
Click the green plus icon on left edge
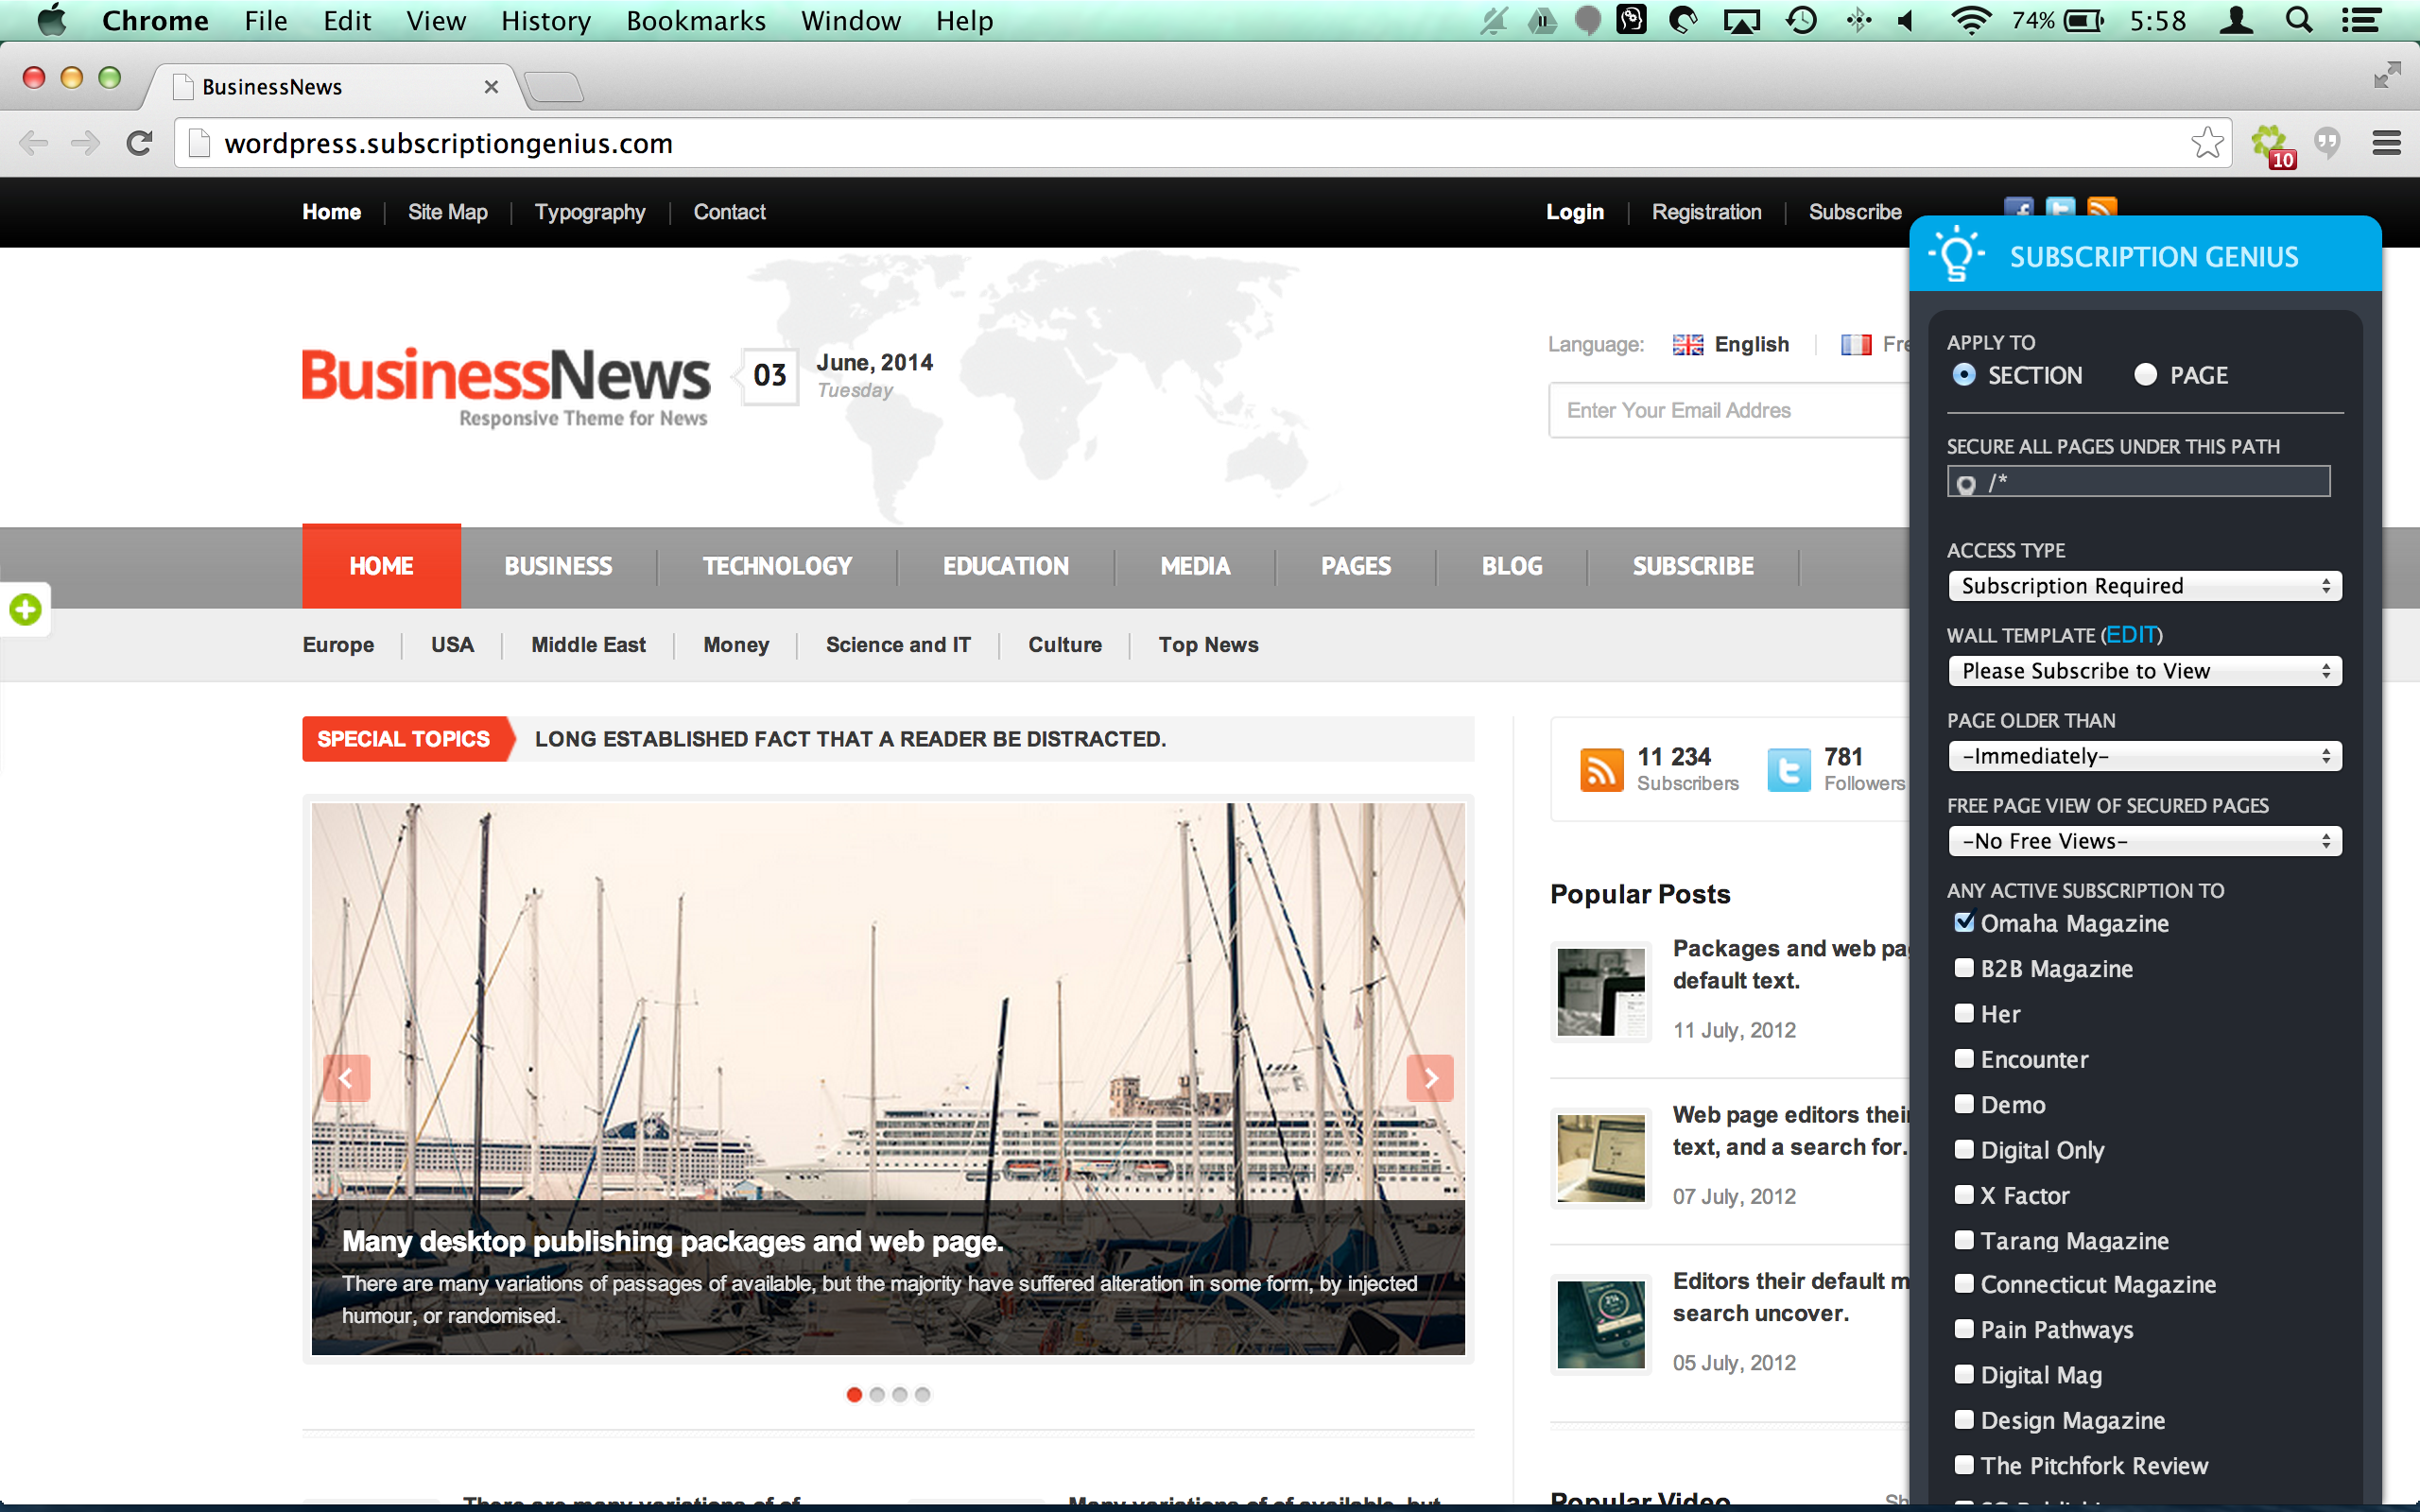coord(25,609)
